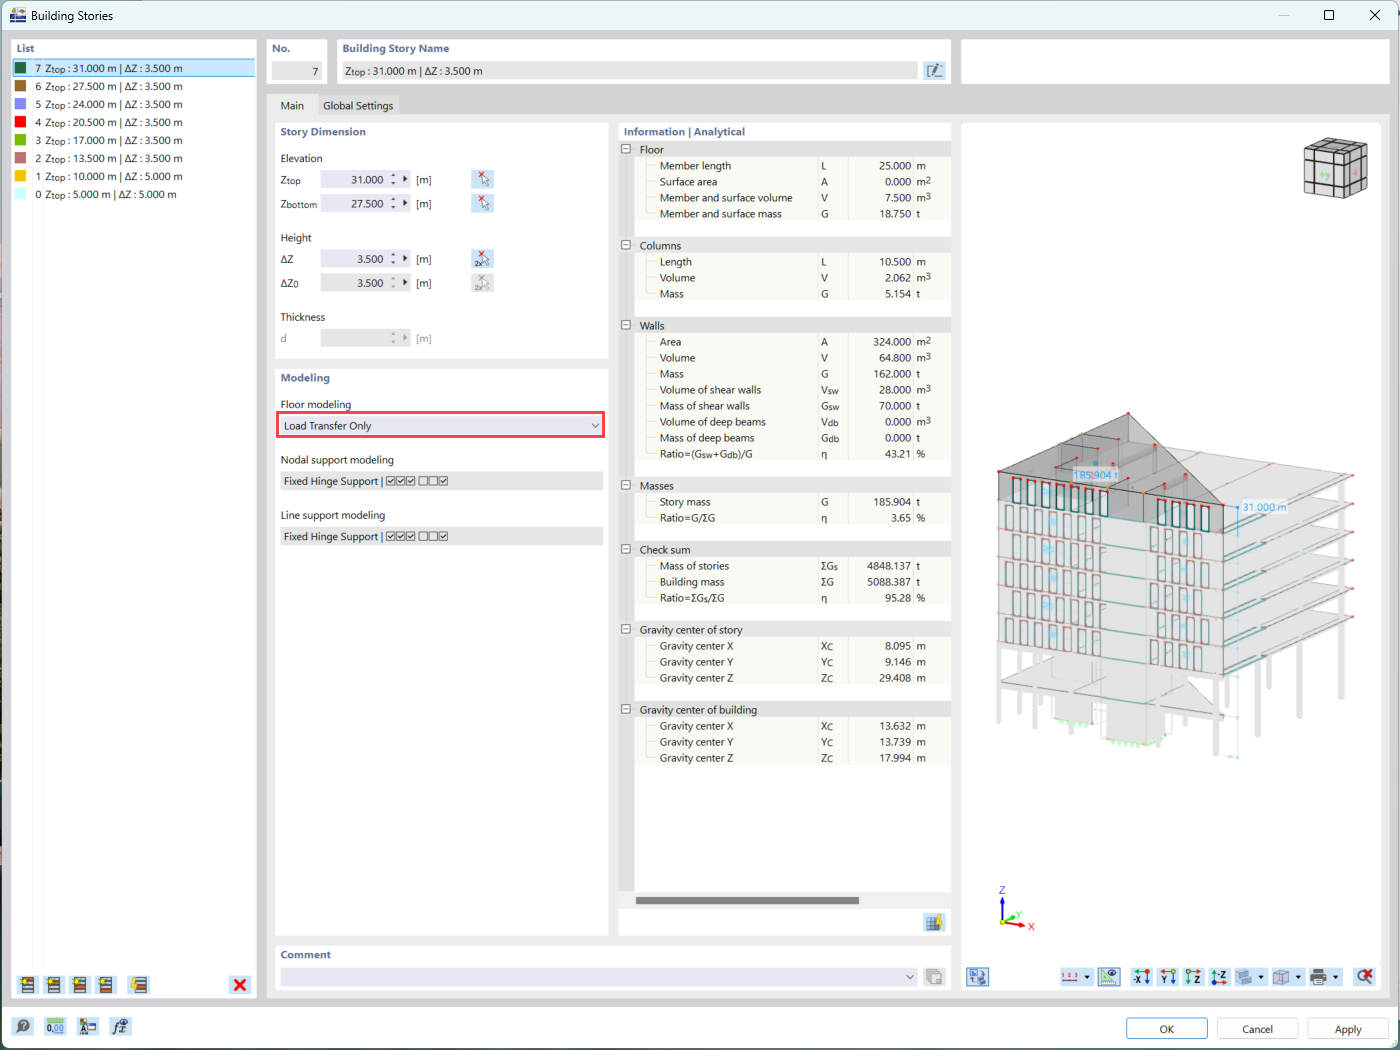Open the Comment dropdown arrow
Screen dimensions: 1400x1050
click(909, 977)
